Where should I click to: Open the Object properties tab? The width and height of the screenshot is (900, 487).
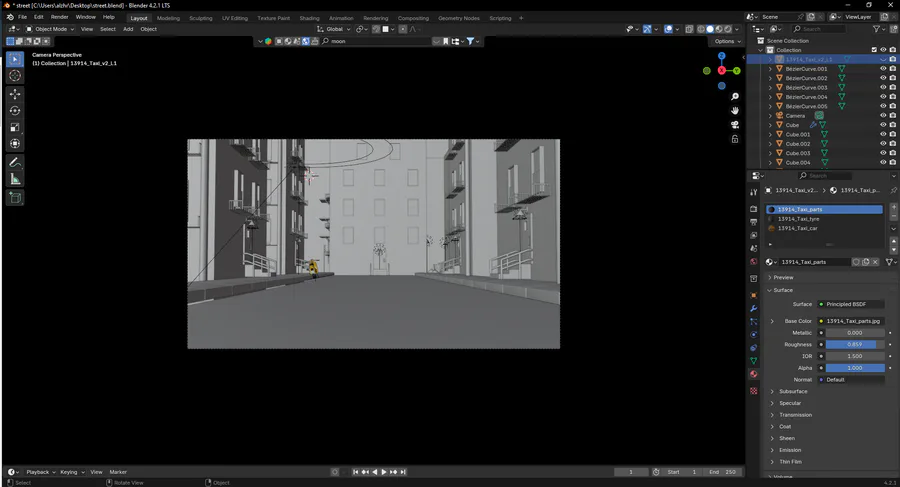[x=754, y=295]
